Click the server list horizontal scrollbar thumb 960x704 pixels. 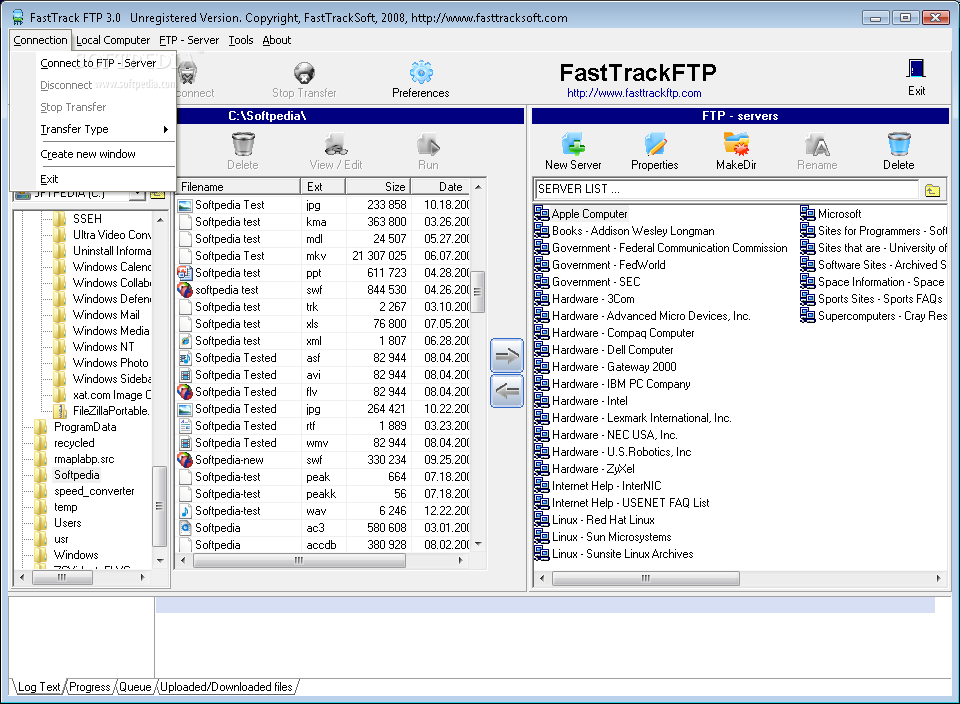pyautogui.click(x=646, y=579)
